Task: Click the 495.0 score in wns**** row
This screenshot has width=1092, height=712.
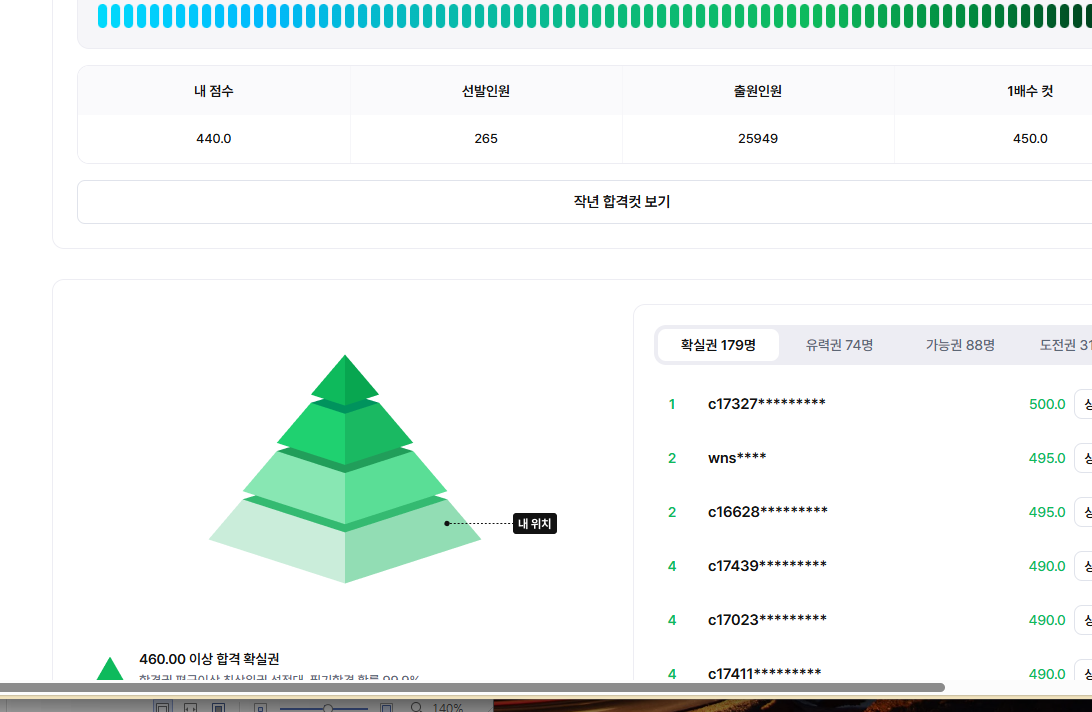Action: [1047, 458]
